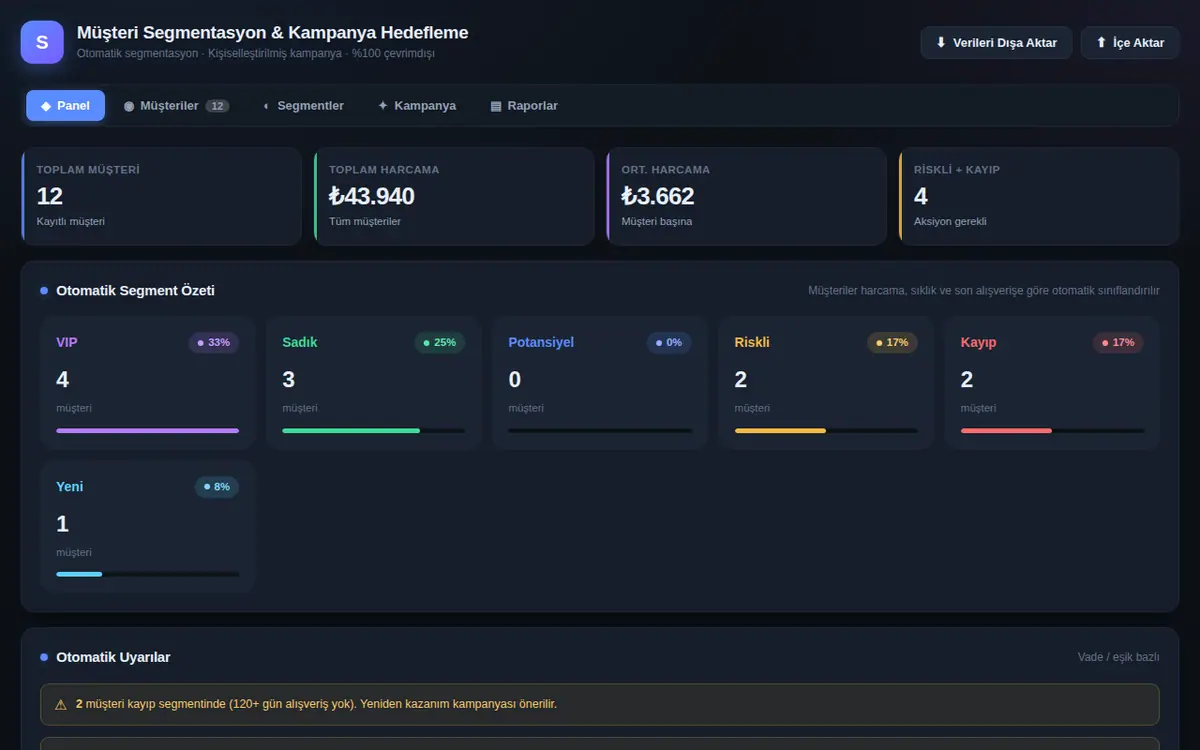This screenshot has height=750, width=1200.
Task: Click the TOPLAM MÜŞTERİ value 12
Action: coord(50,196)
